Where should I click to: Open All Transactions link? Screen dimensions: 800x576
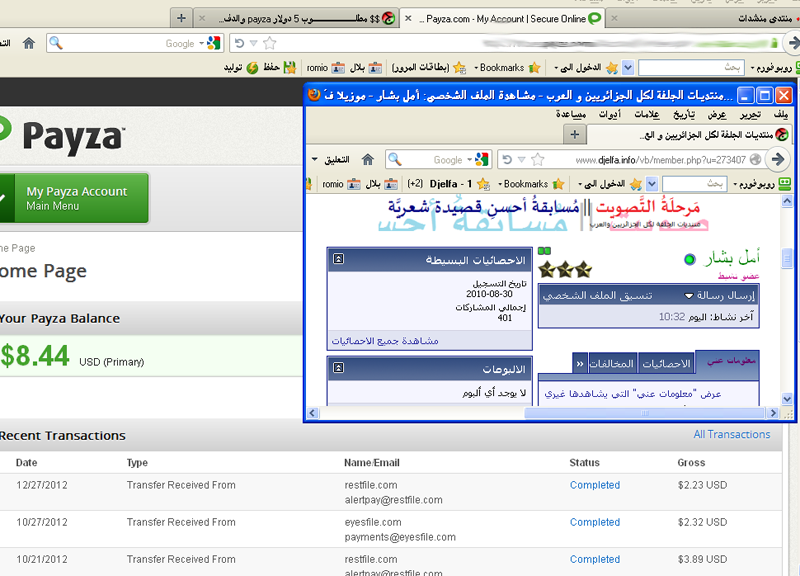732,434
